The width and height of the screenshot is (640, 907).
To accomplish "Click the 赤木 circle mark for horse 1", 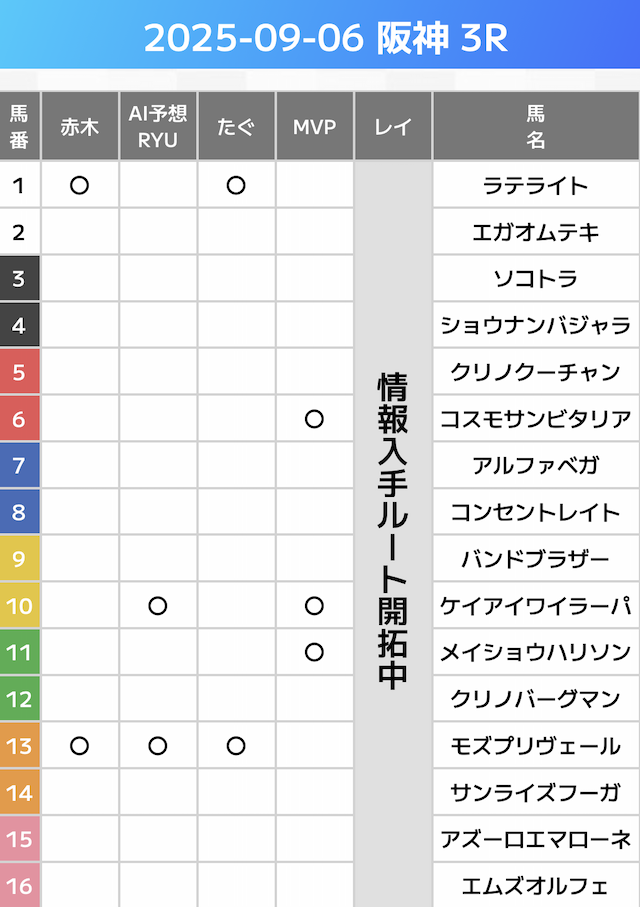I will (80, 185).
